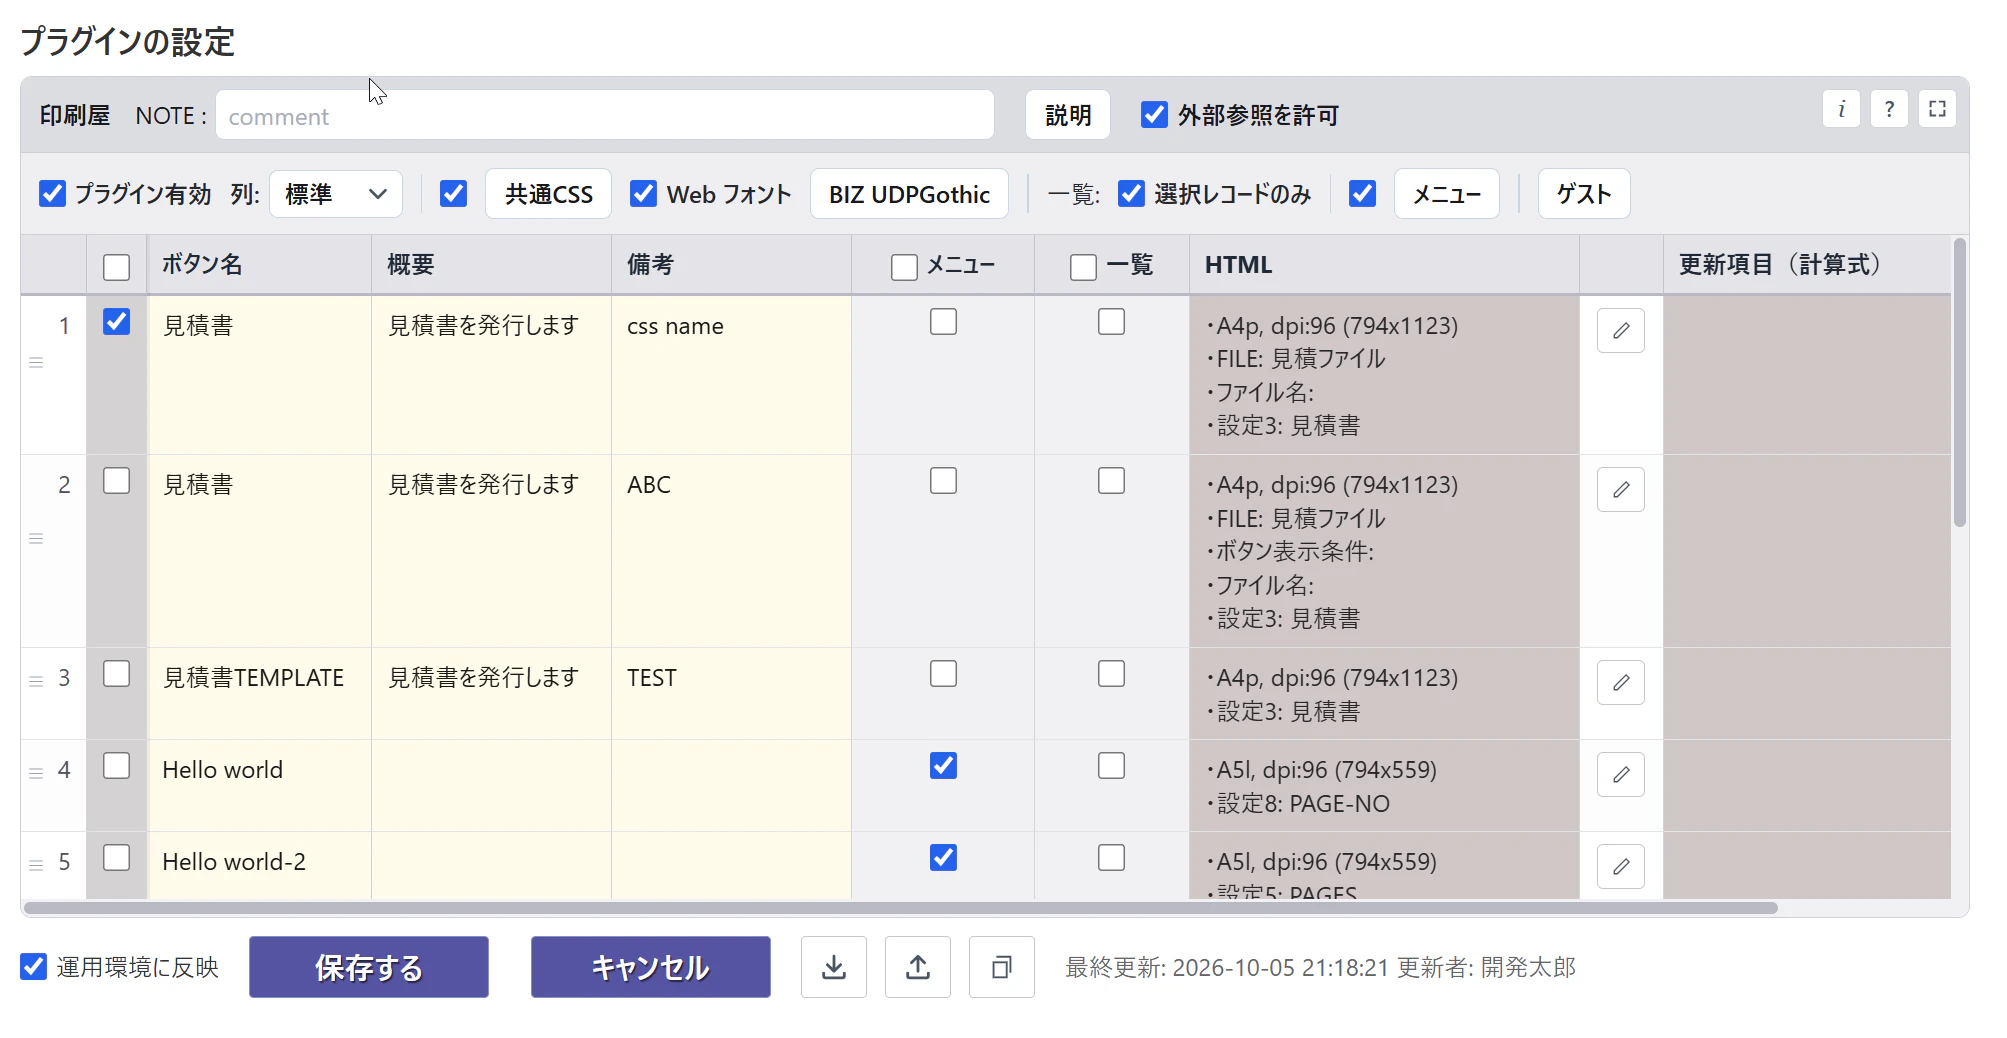Open the 列 dropdown showing 標準

click(336, 193)
